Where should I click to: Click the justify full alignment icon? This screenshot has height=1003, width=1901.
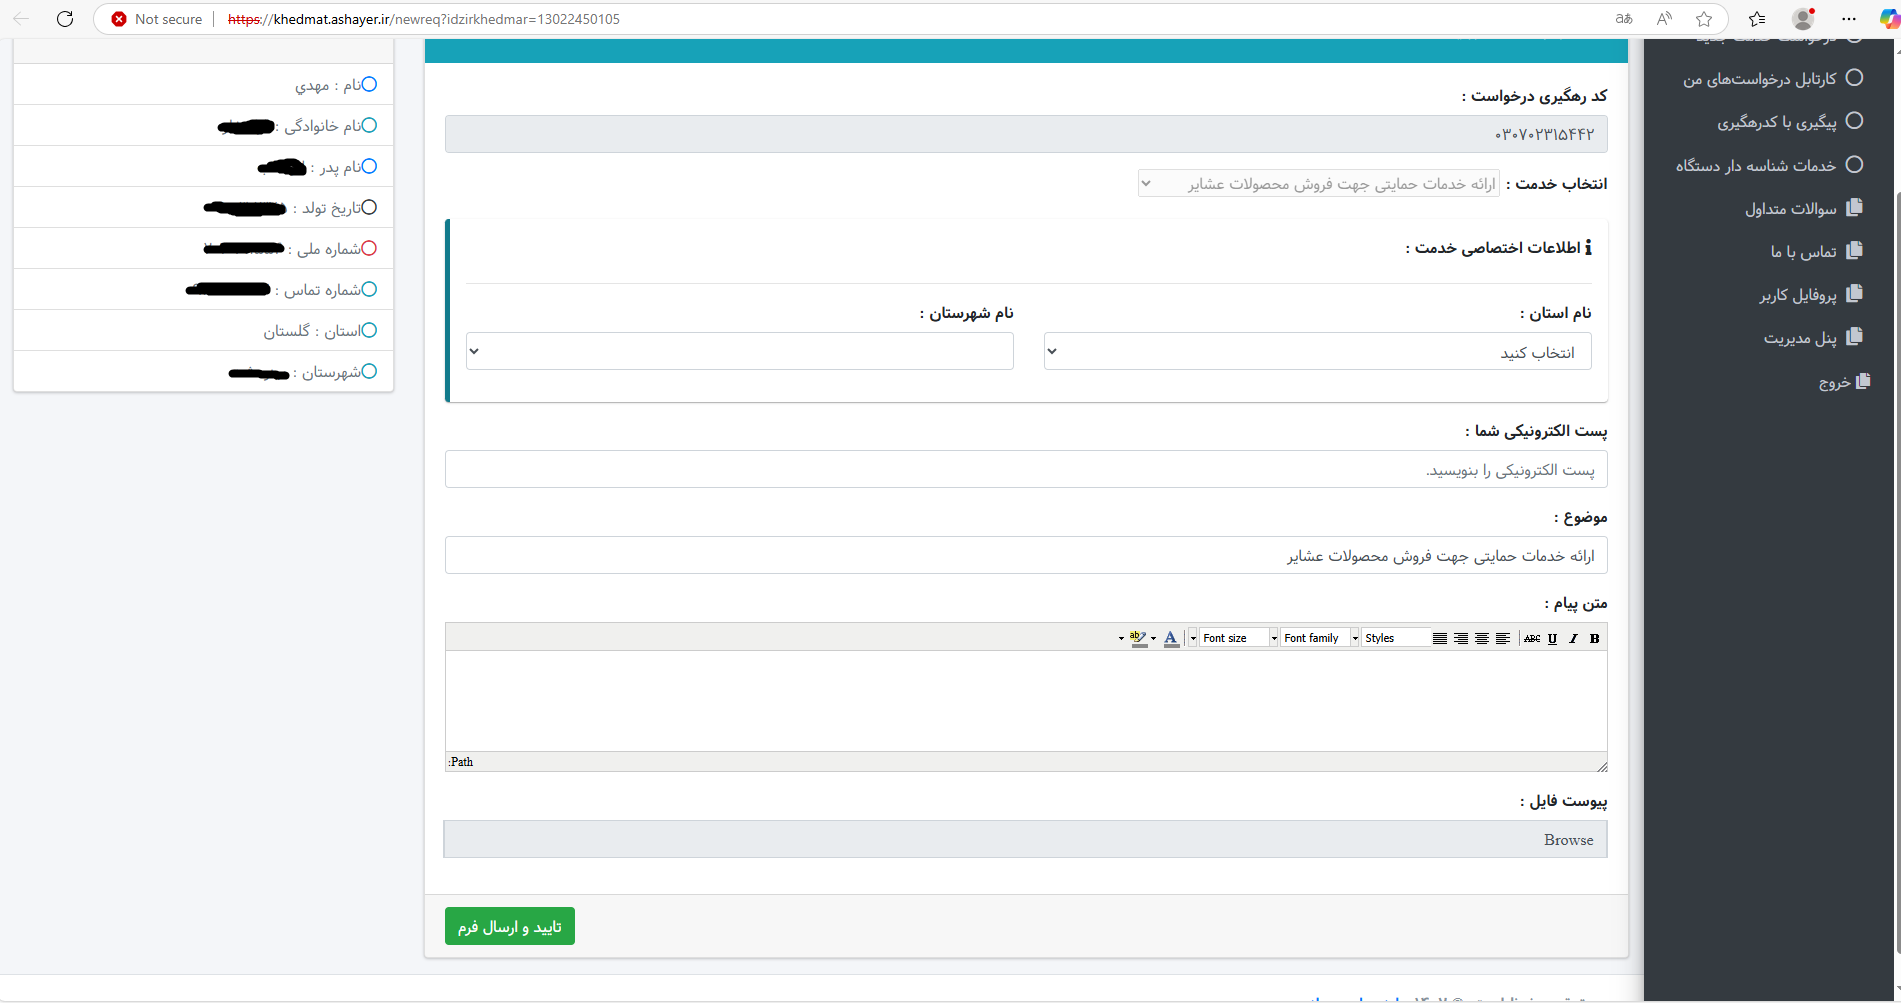point(1439,638)
